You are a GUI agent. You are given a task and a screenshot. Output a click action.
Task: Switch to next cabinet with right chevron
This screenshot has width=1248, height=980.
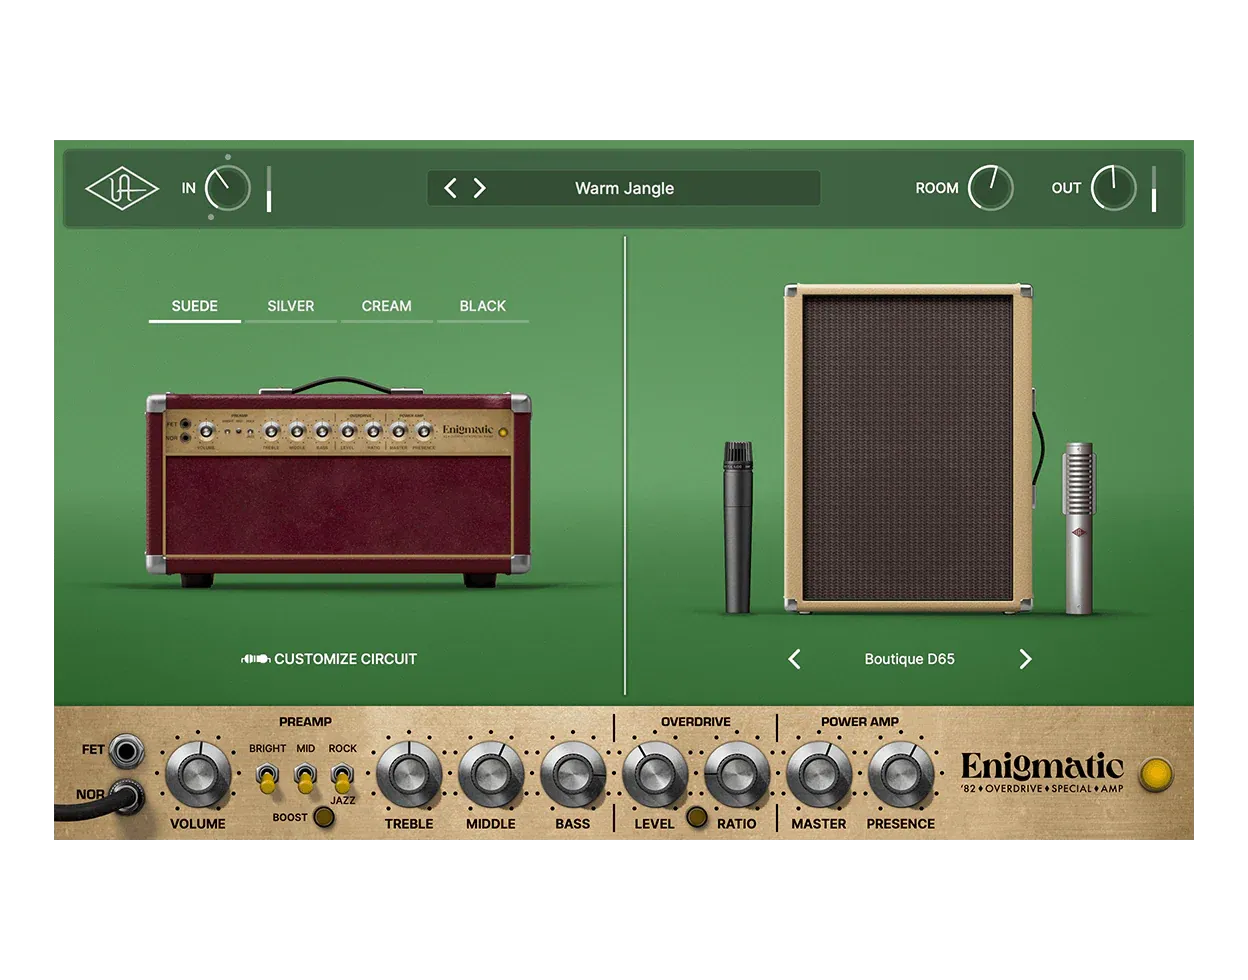point(1025,659)
